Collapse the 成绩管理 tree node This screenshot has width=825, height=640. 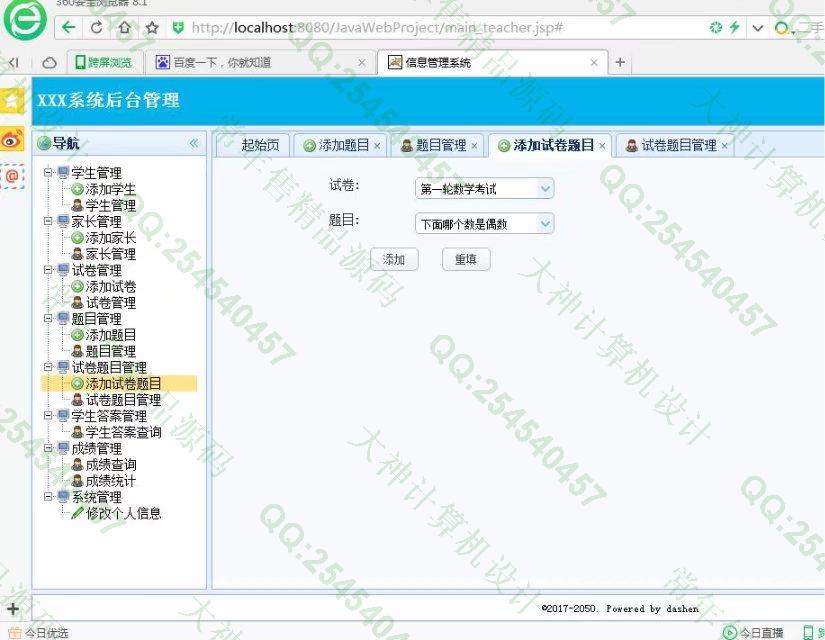click(48, 448)
